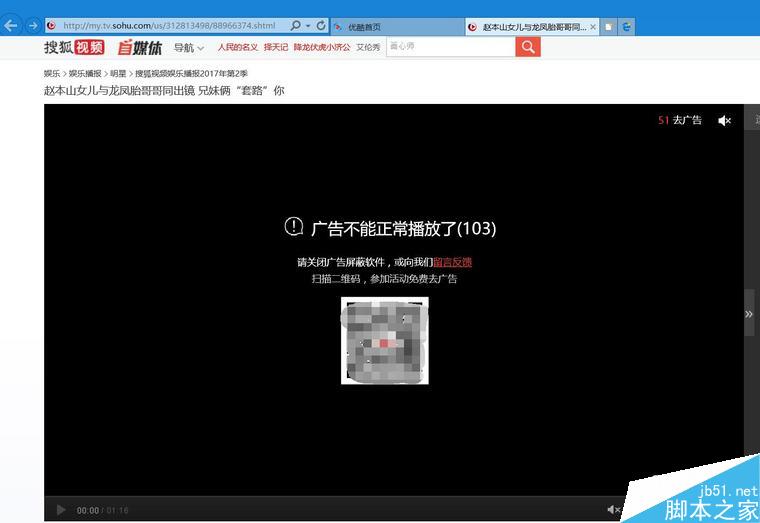This screenshot has height=523, width=760.
Task: Go back with the browser back arrow
Action: click(10, 26)
